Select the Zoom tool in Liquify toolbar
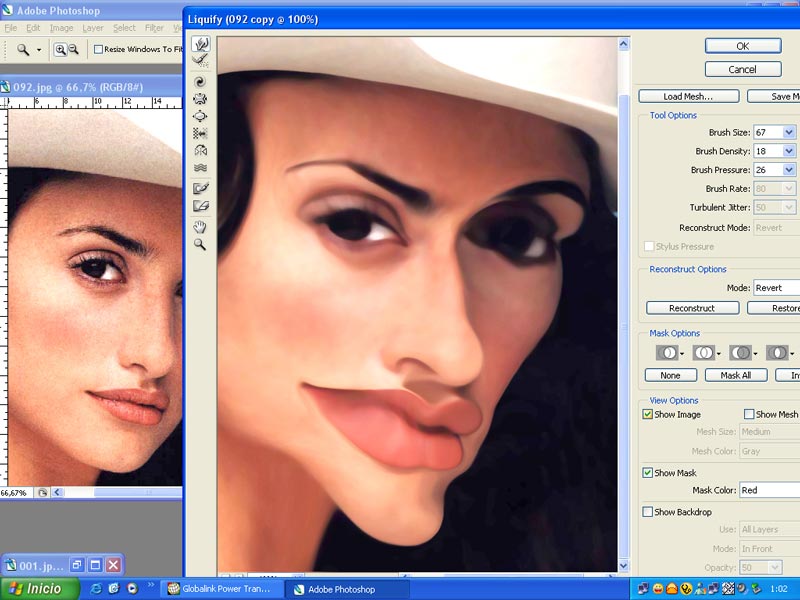The height and width of the screenshot is (600, 800). (200, 244)
